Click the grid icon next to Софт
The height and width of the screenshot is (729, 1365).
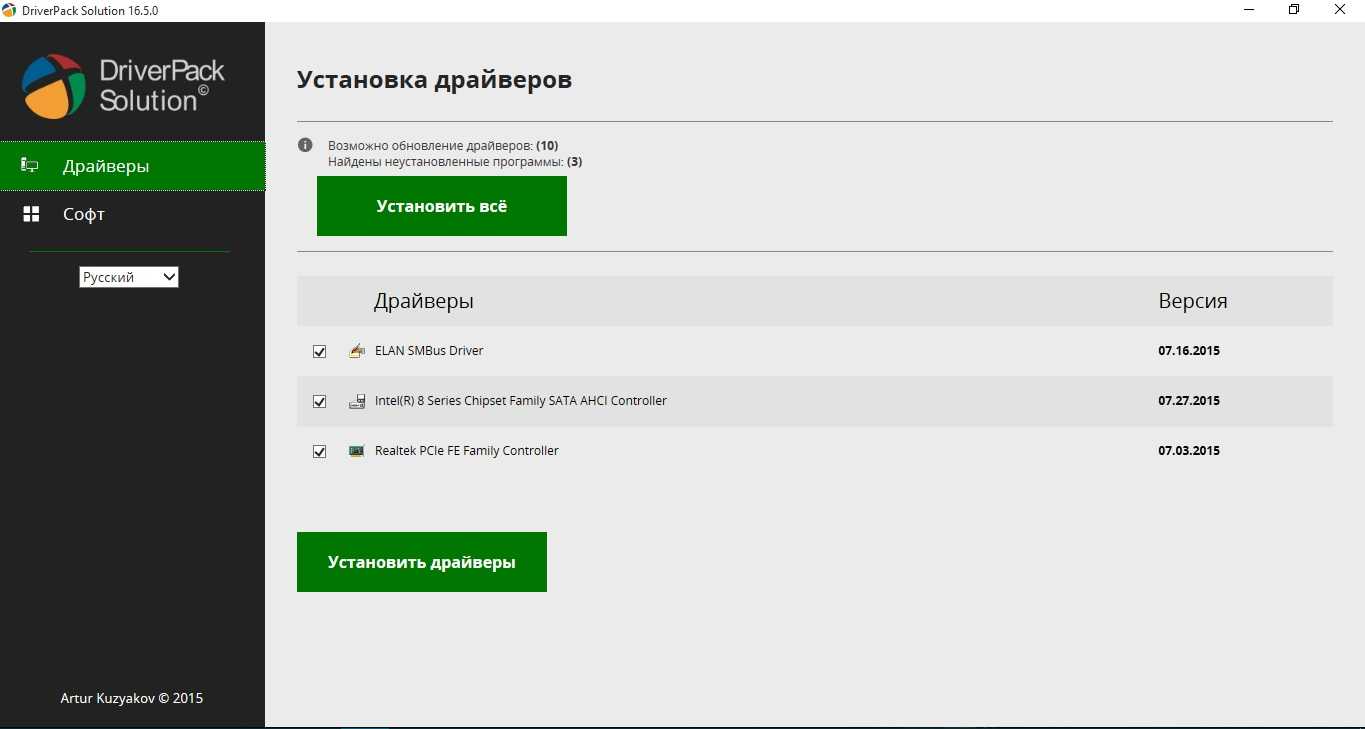(x=31, y=214)
